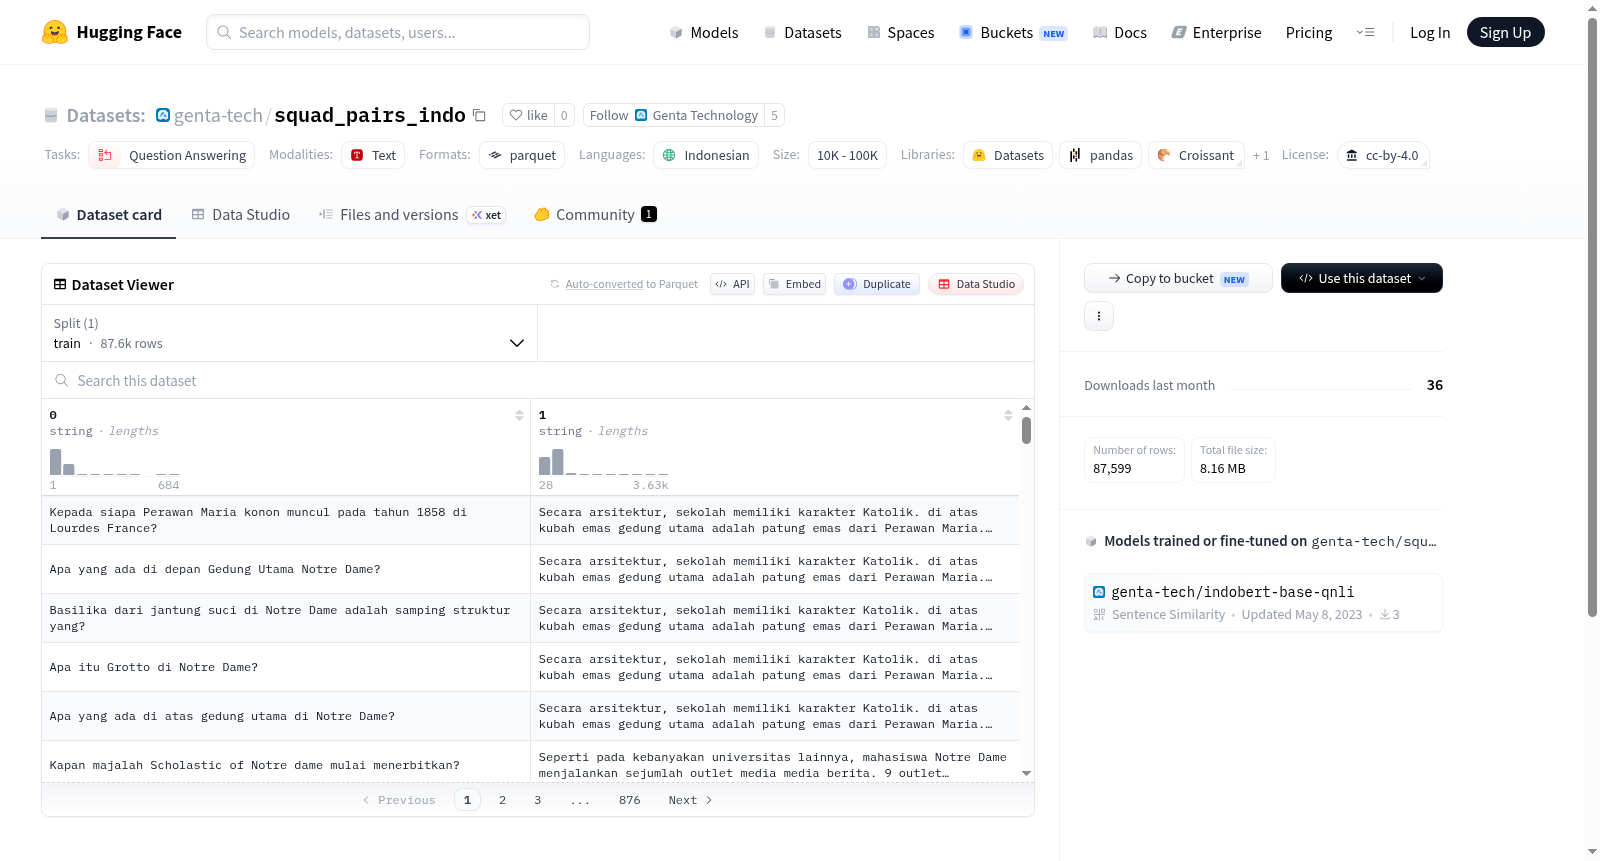Viewport: 1600px width, 861px height.
Task: Copy dataset name with the copy icon
Action: coord(479,115)
